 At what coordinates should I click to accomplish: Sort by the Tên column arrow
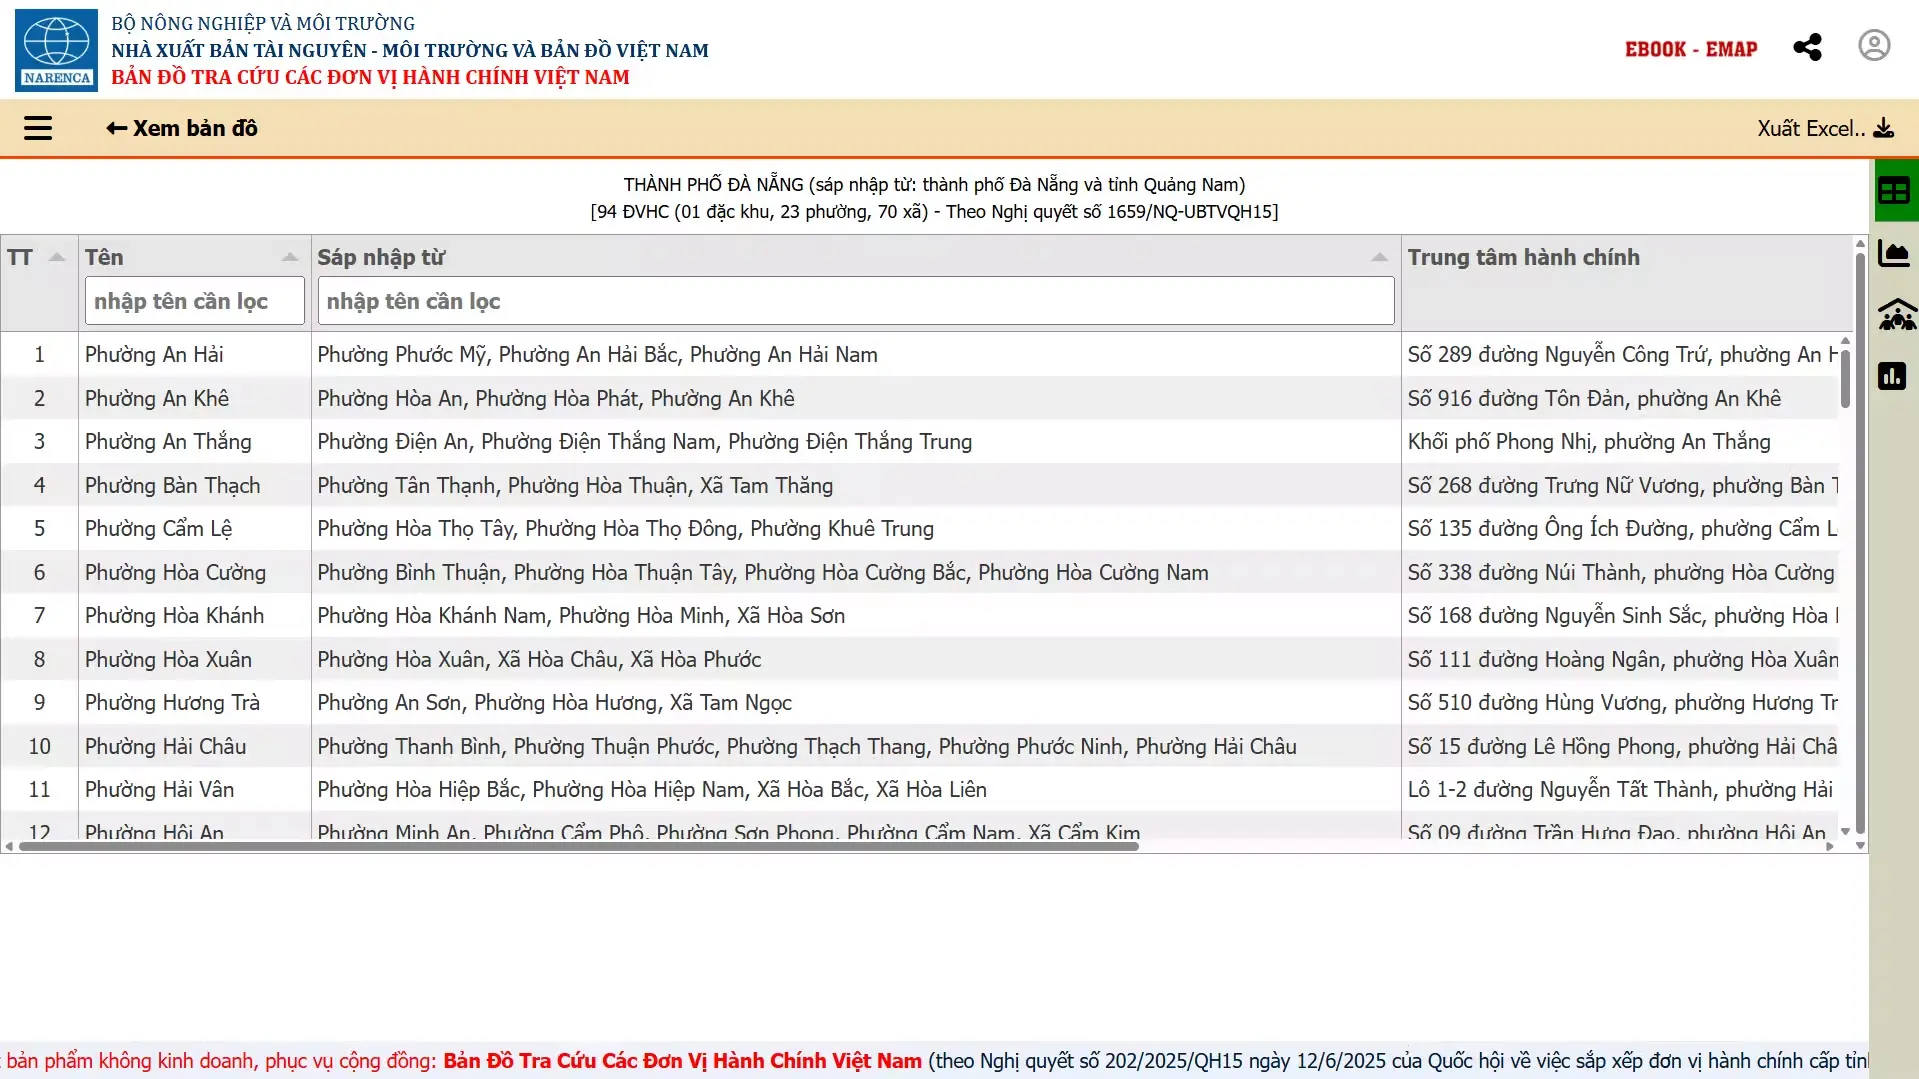[x=290, y=257]
